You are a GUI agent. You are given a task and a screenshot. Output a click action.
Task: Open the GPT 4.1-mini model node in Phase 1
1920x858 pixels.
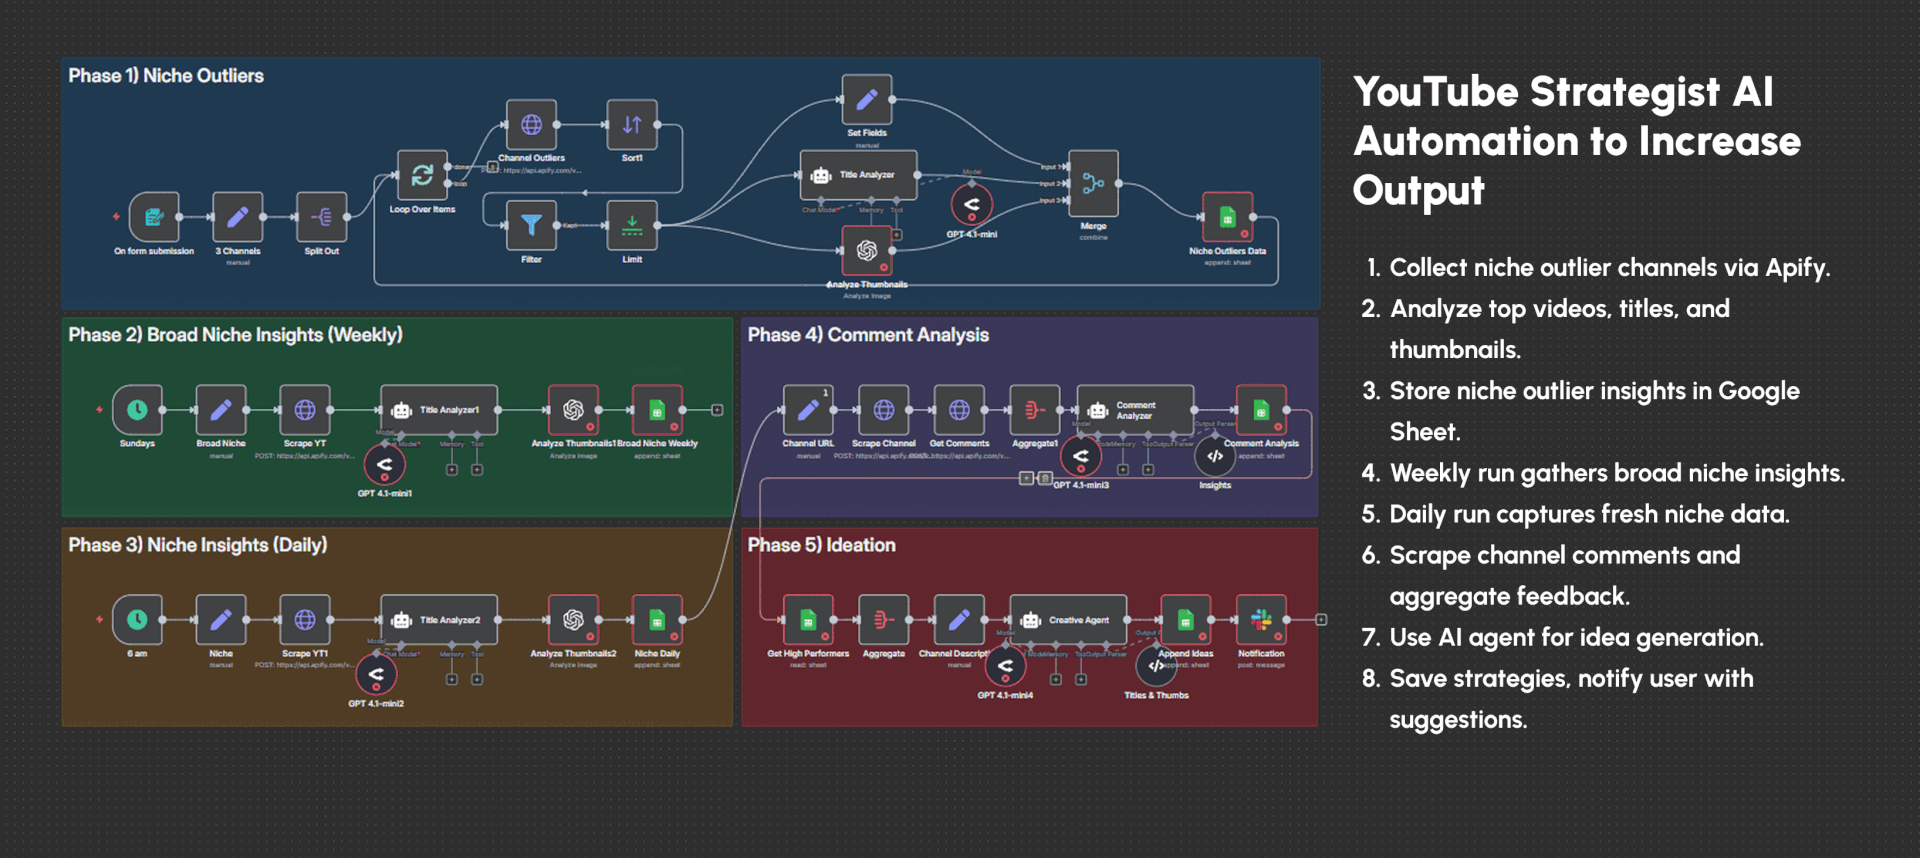971,205
